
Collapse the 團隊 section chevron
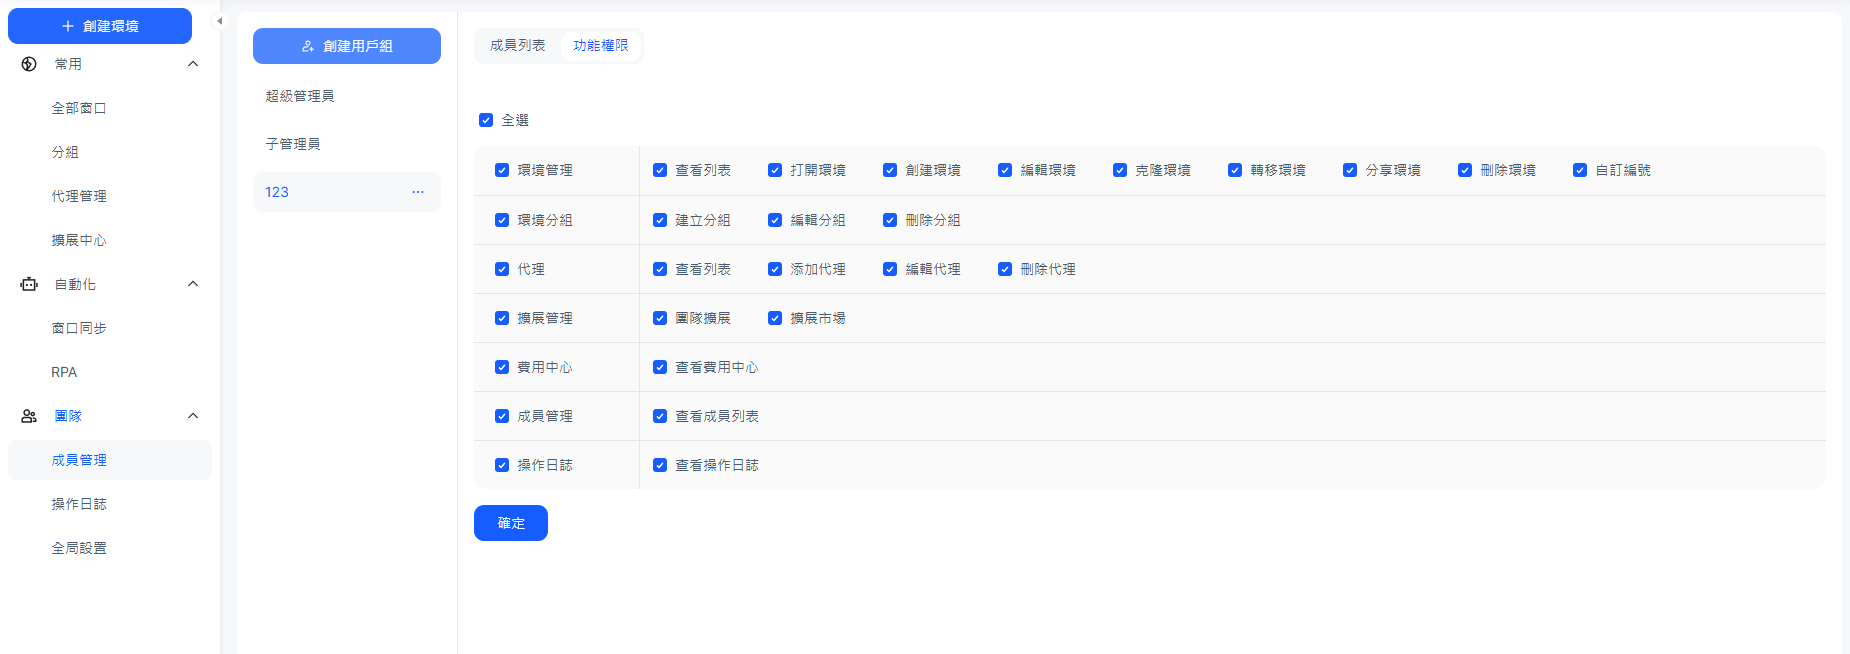[x=193, y=416]
